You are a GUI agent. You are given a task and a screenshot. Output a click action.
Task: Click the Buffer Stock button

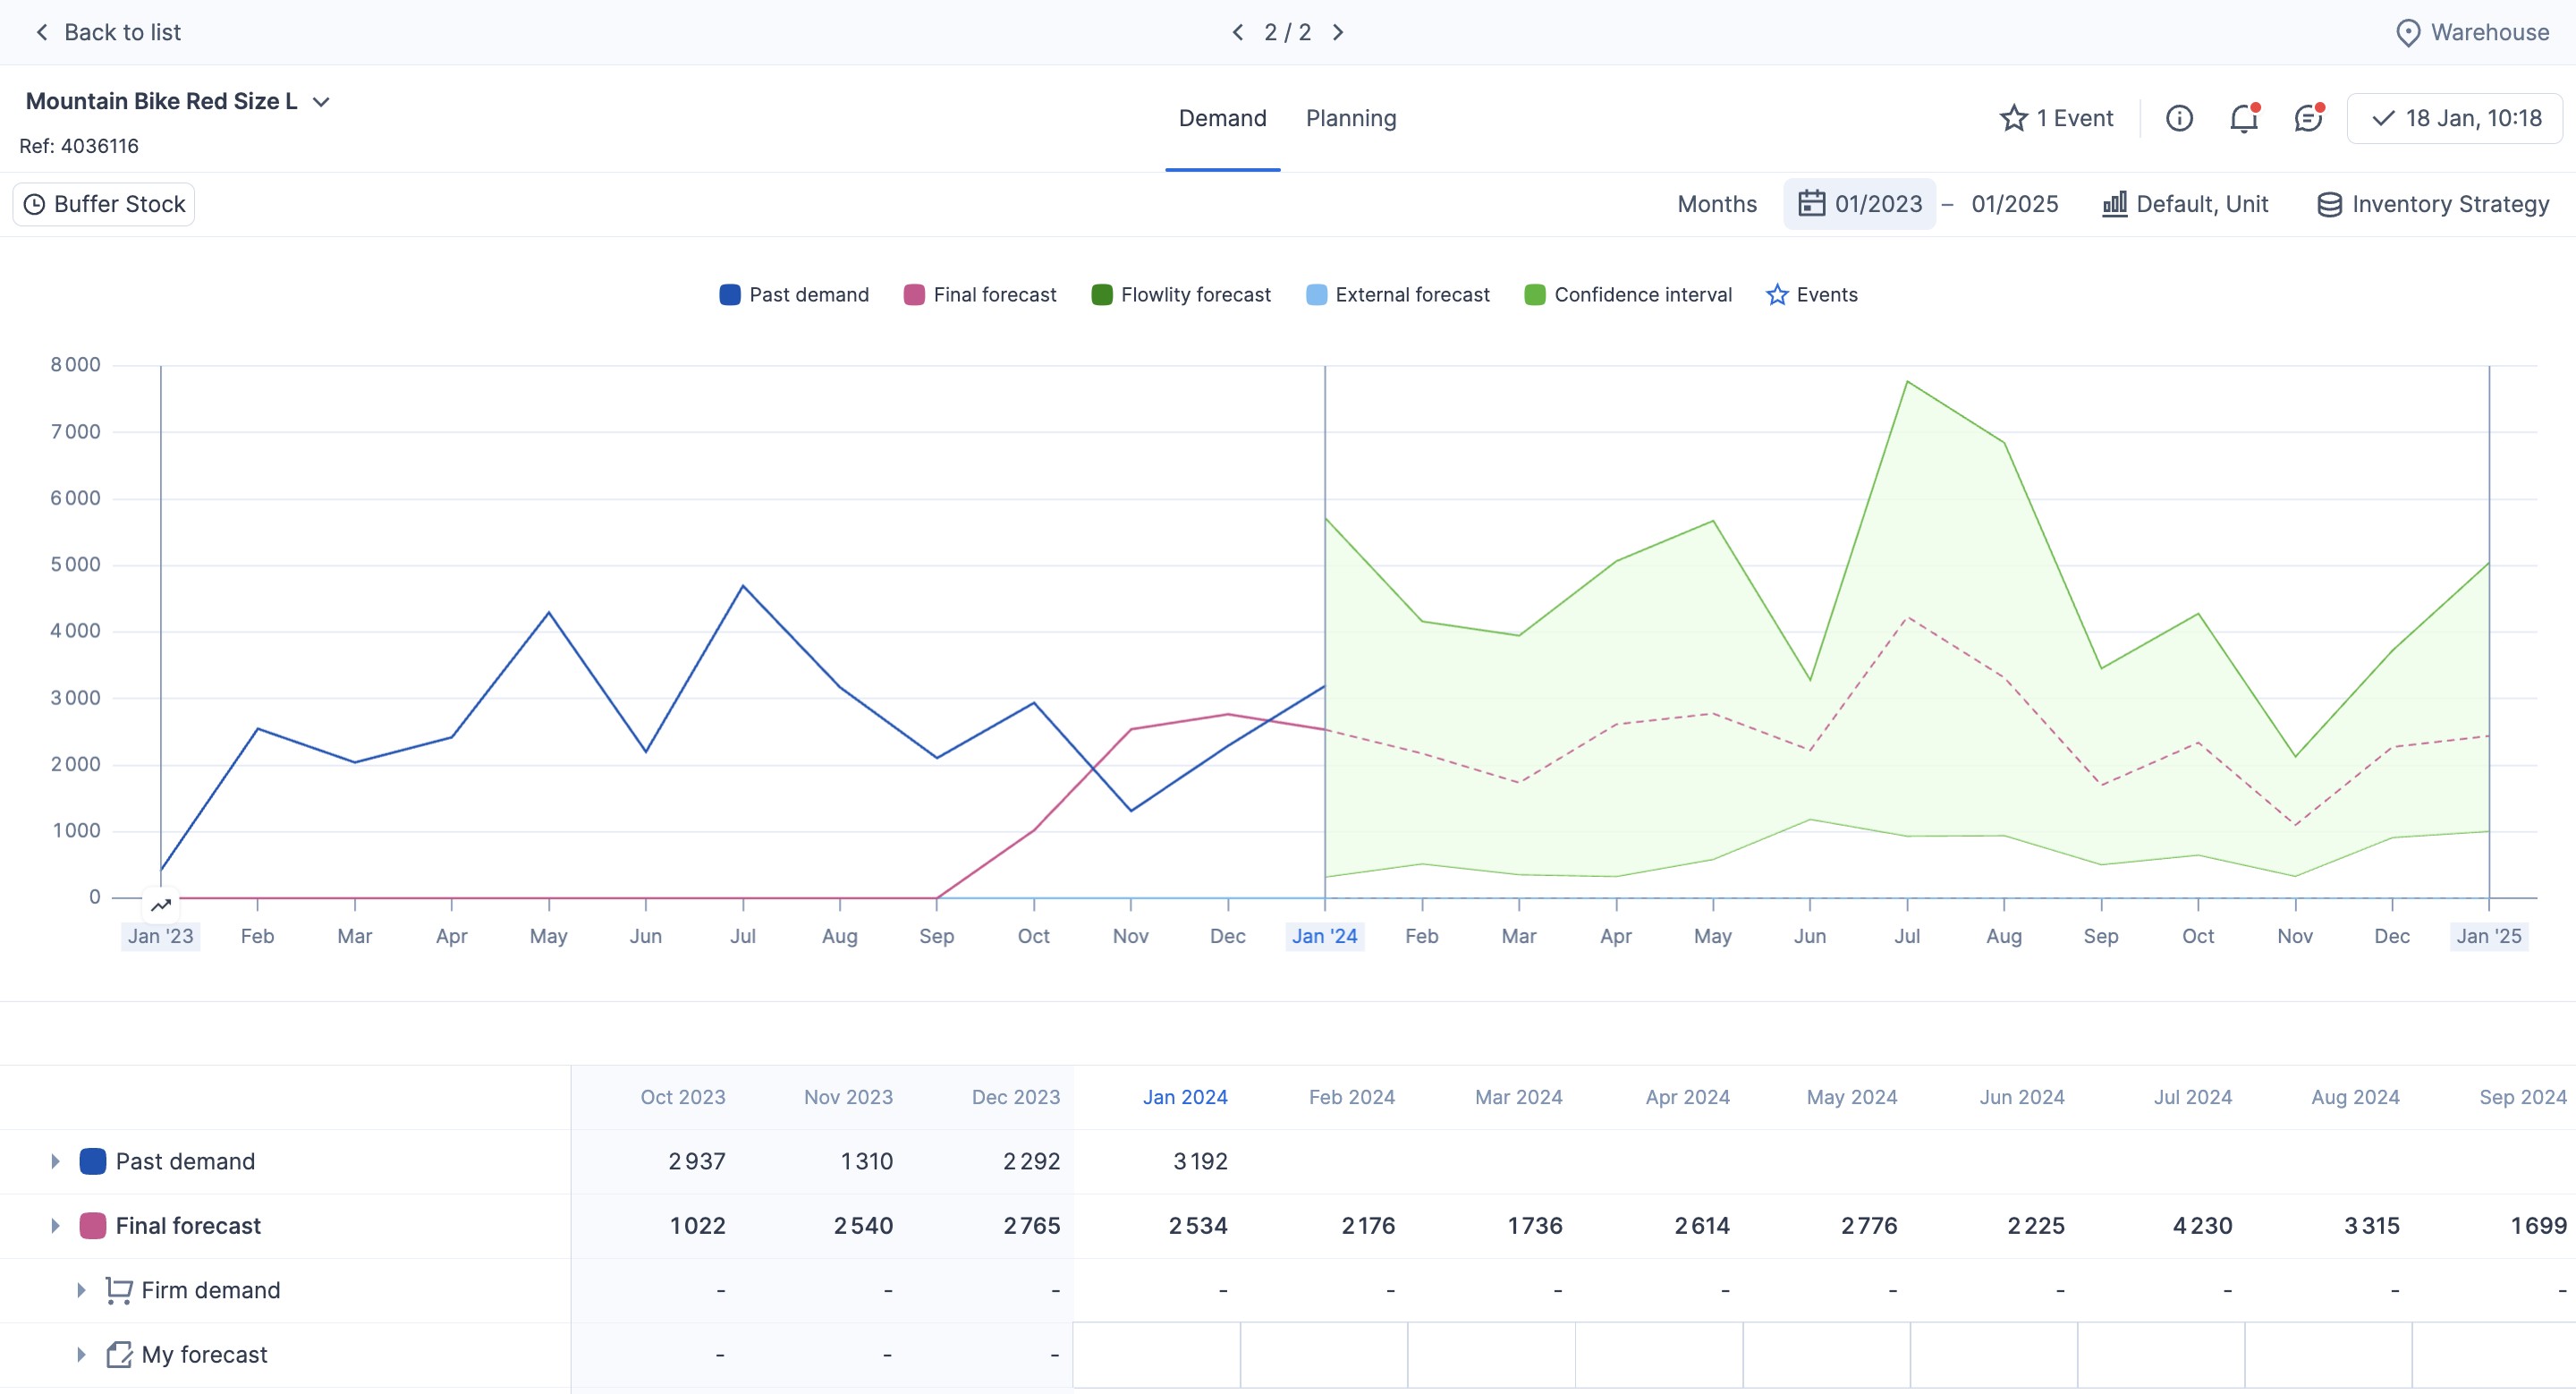pyautogui.click(x=104, y=204)
